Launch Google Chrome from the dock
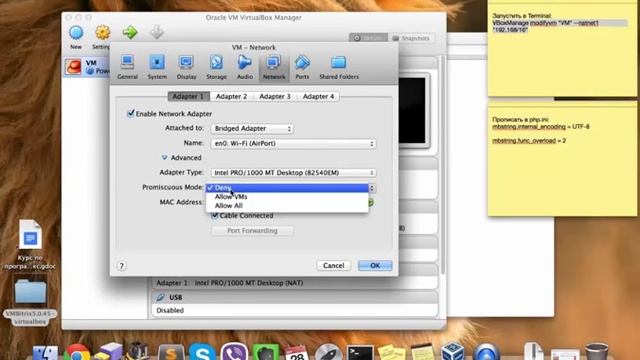640x360 pixels. coord(76,352)
